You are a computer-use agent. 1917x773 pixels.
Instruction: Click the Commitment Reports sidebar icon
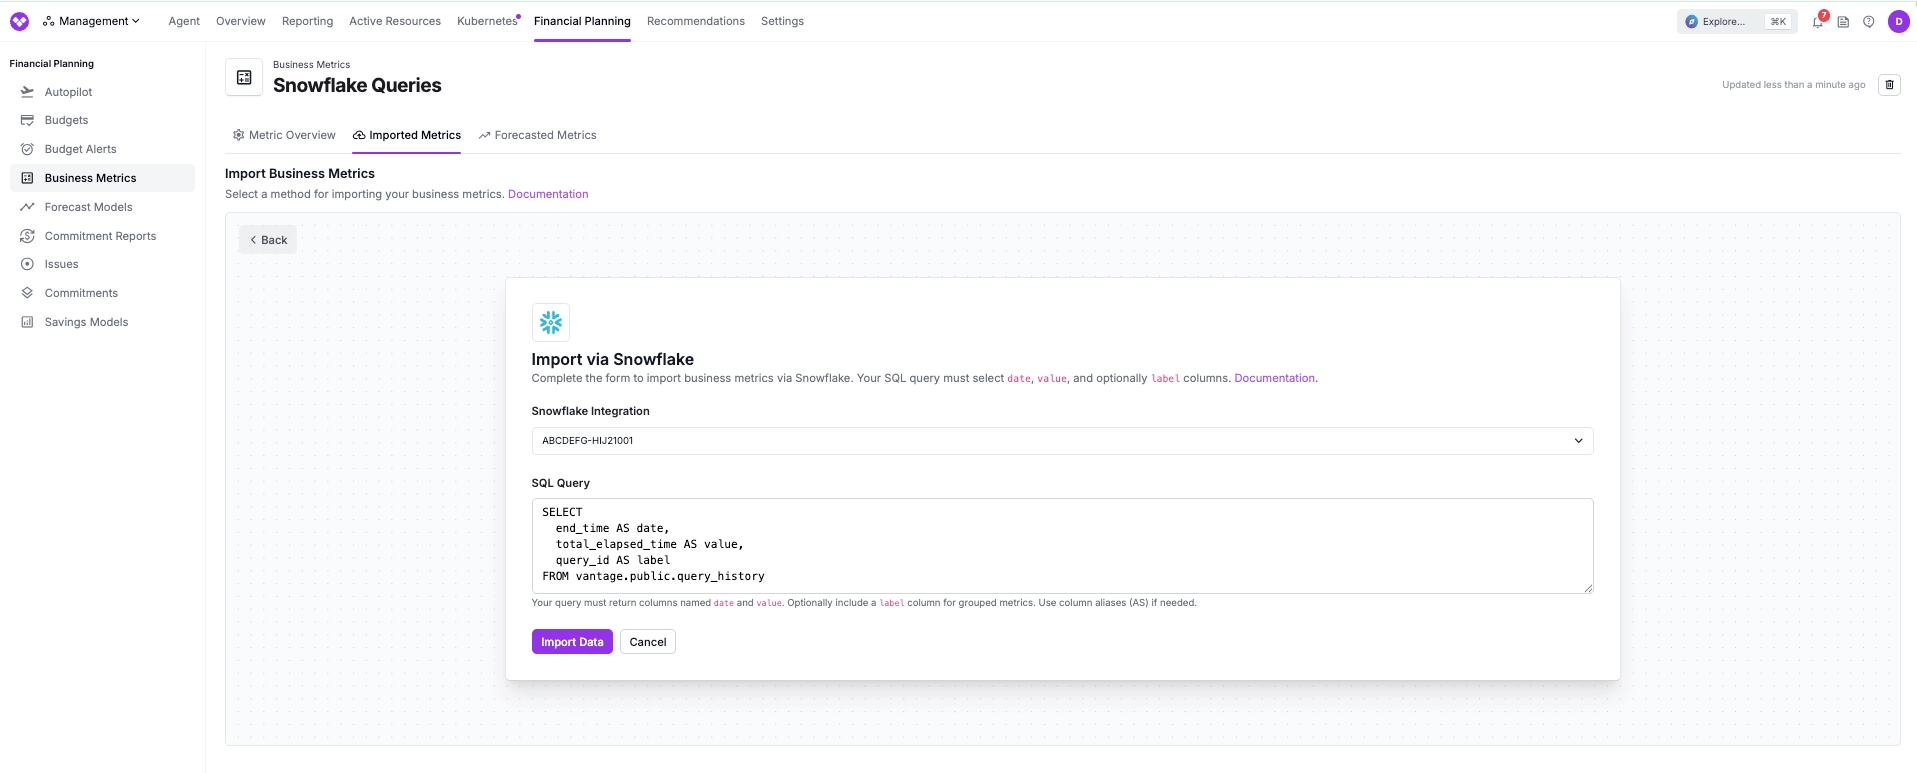pyautogui.click(x=27, y=236)
